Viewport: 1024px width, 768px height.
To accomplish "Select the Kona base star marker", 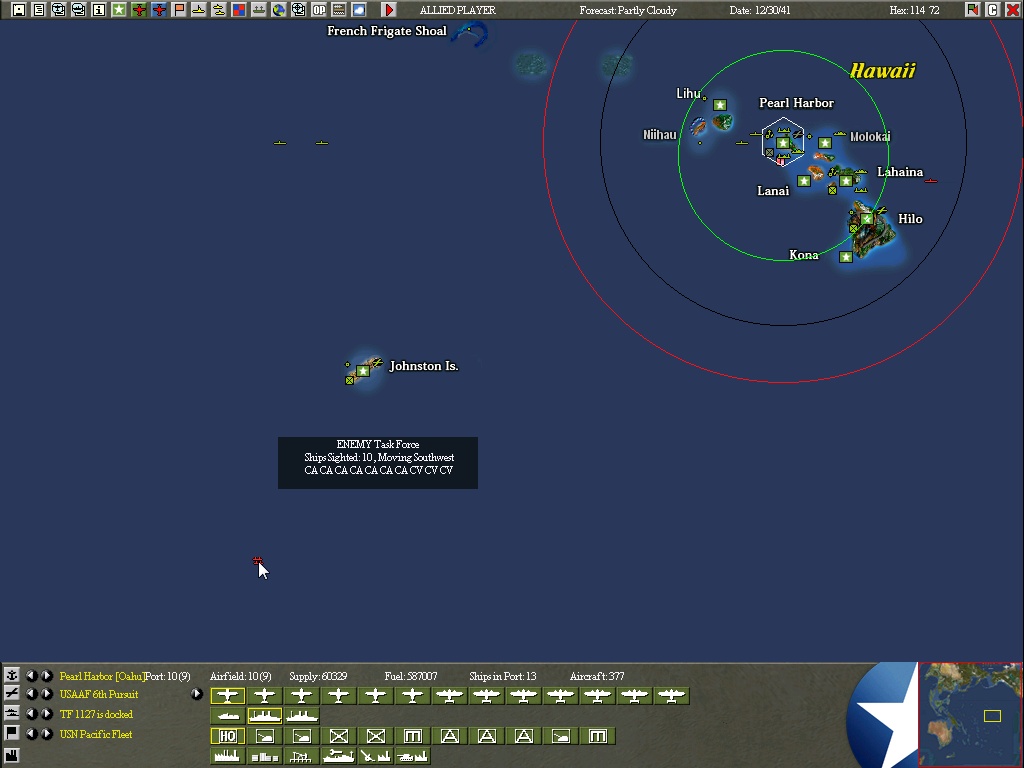I will click(846, 257).
